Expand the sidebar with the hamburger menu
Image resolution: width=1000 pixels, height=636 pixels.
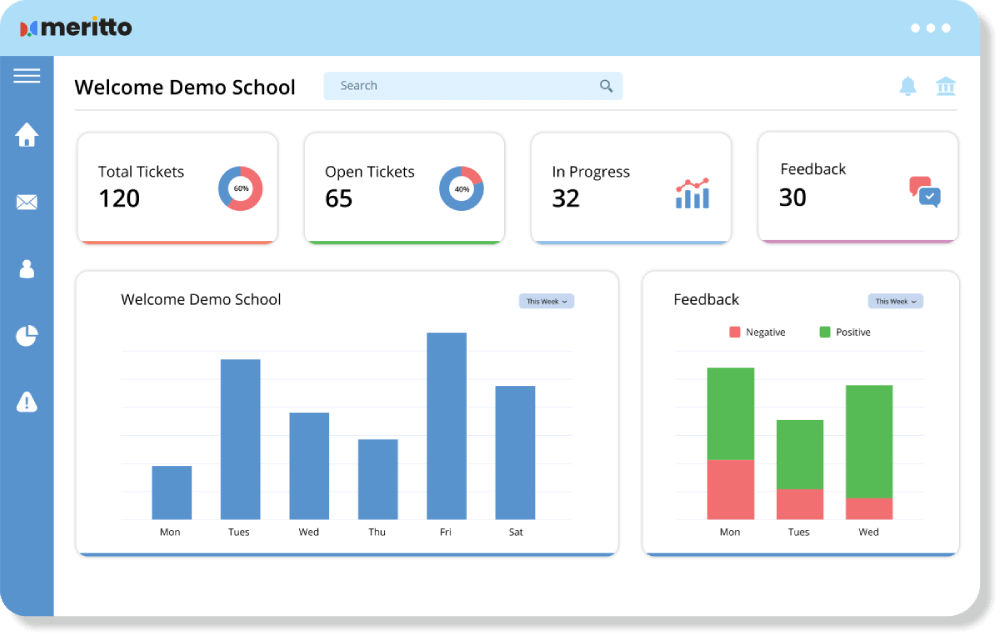(x=27, y=75)
